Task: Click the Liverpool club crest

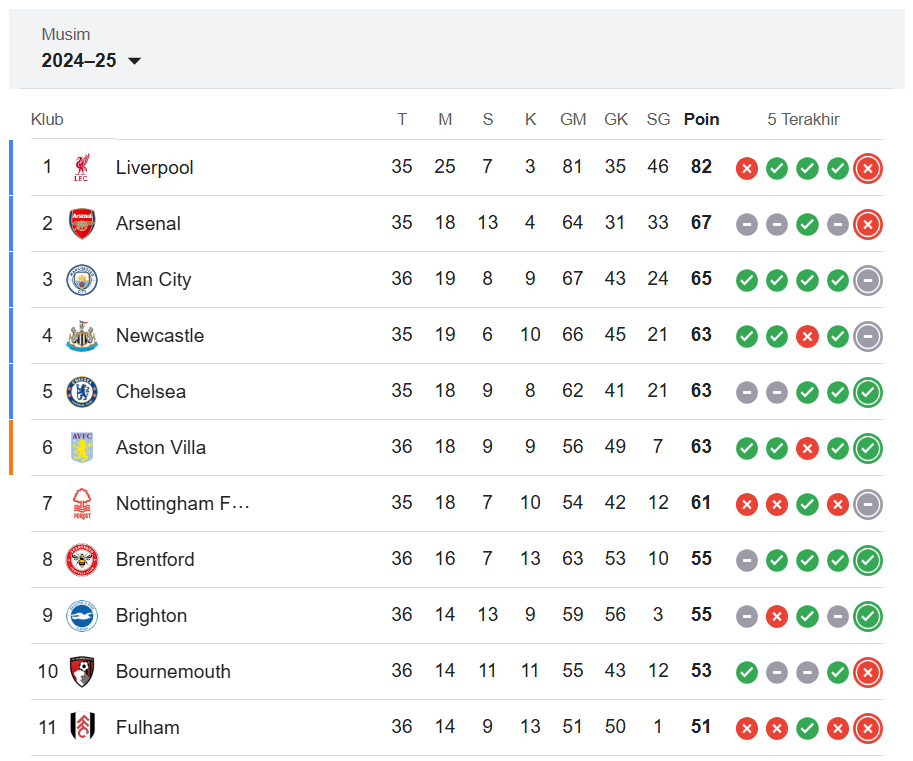Action: pos(82,168)
